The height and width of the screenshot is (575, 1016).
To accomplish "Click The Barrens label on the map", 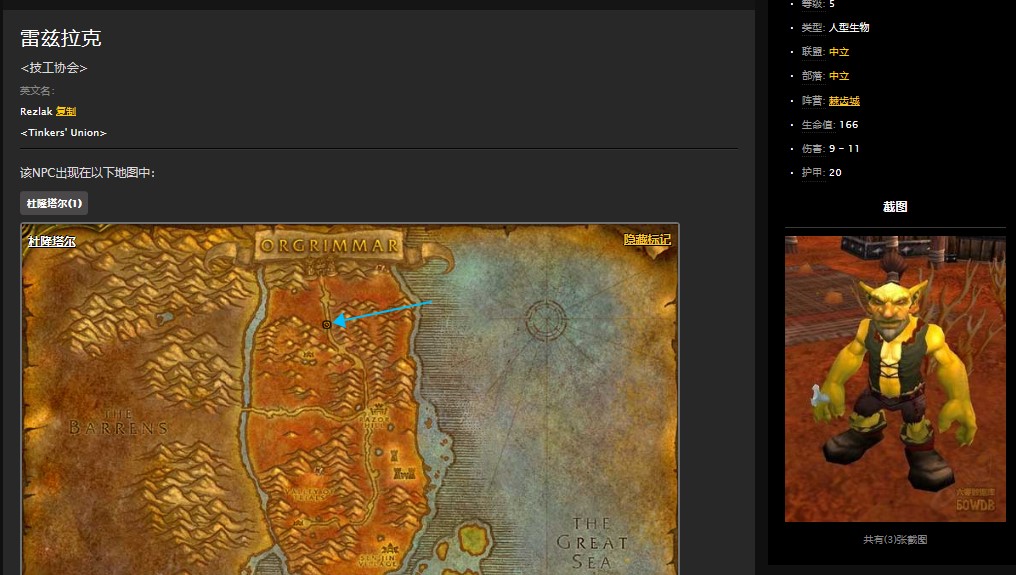I will (x=118, y=421).
